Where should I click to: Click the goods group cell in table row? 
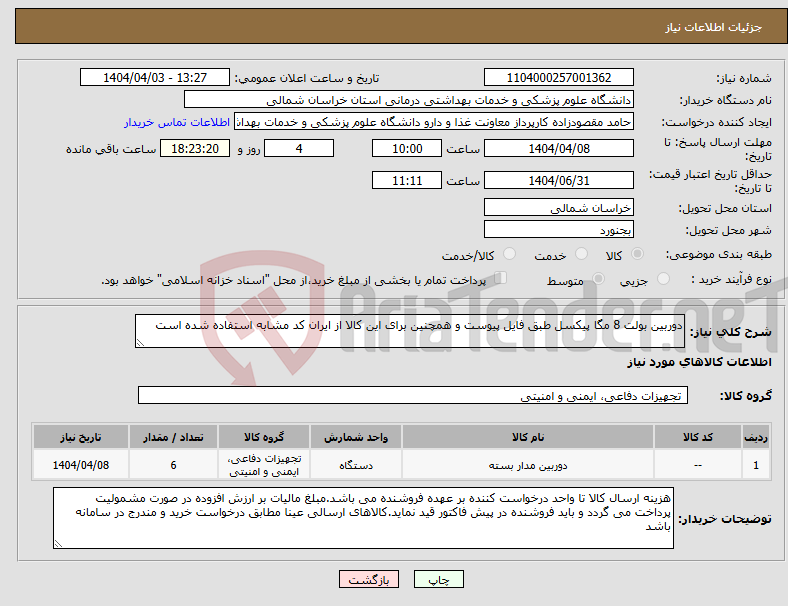point(264,465)
